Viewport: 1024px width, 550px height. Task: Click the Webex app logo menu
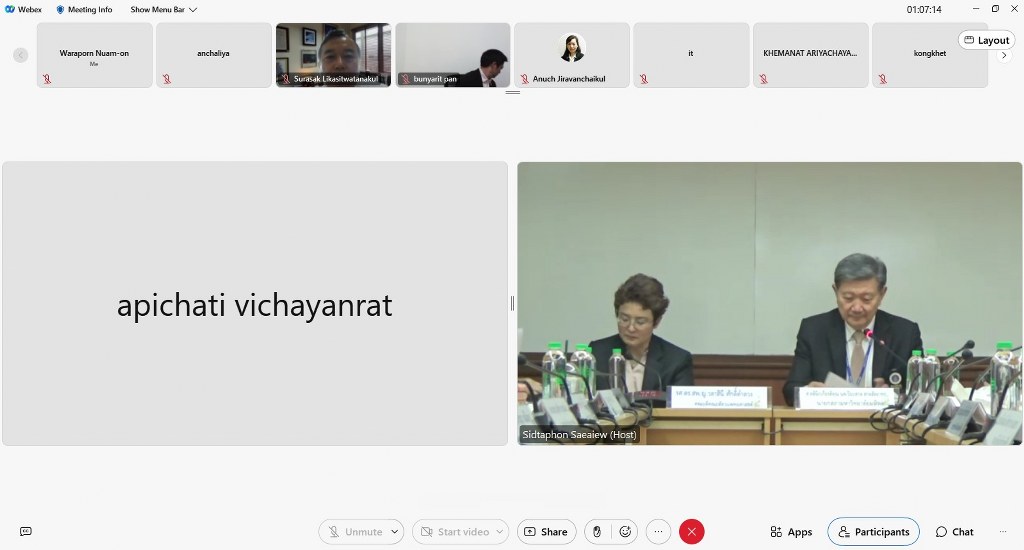pyautogui.click(x=24, y=10)
